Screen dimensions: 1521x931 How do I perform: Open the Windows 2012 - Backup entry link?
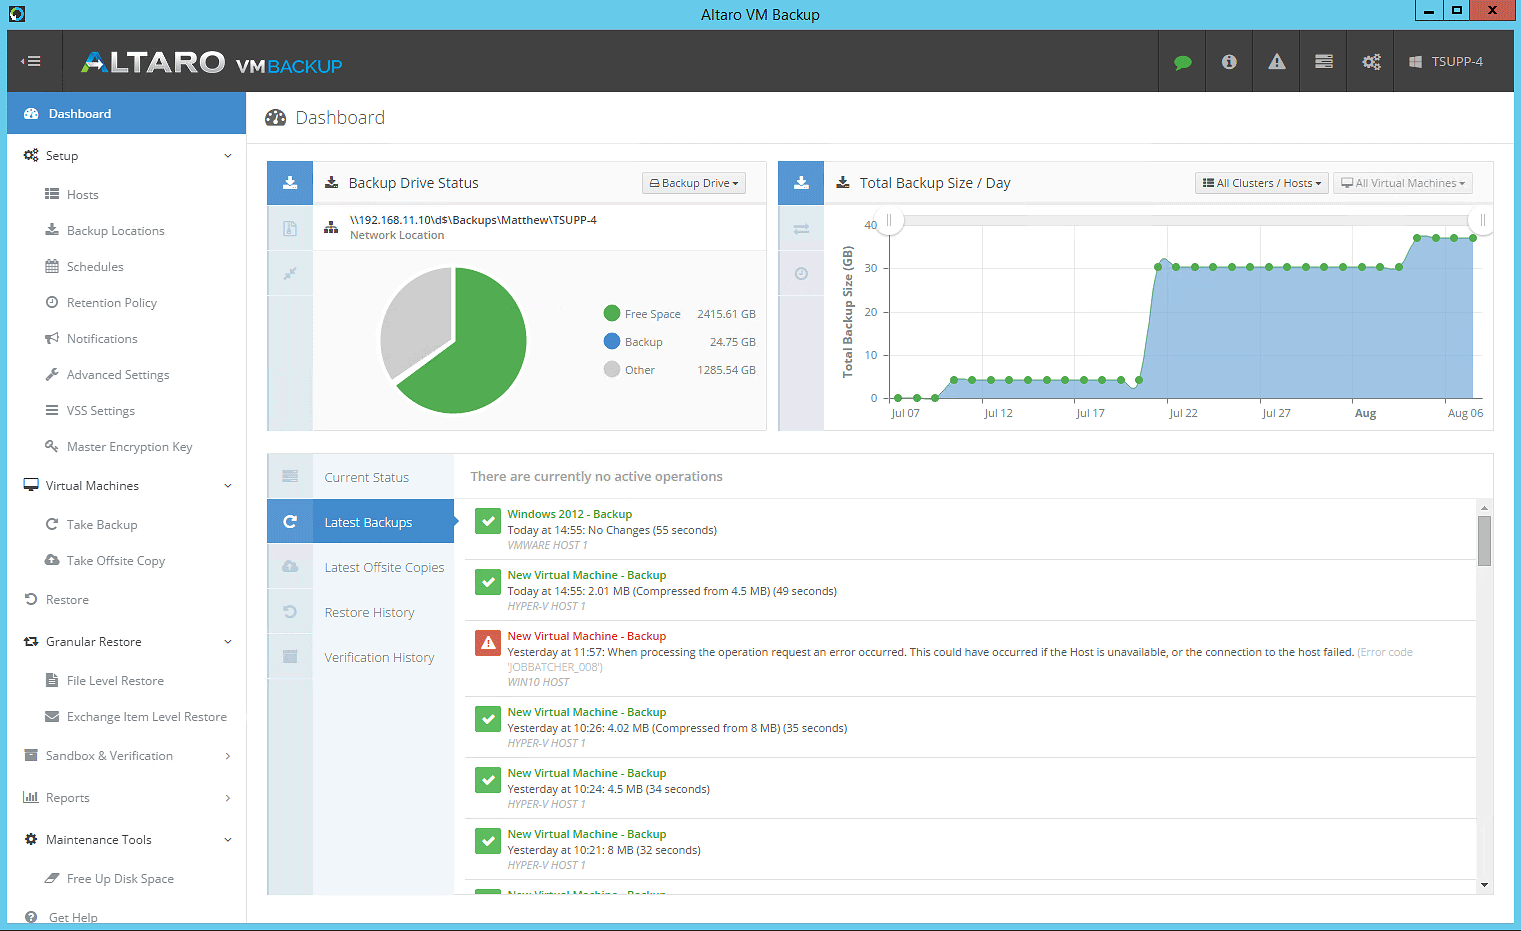[x=570, y=513]
